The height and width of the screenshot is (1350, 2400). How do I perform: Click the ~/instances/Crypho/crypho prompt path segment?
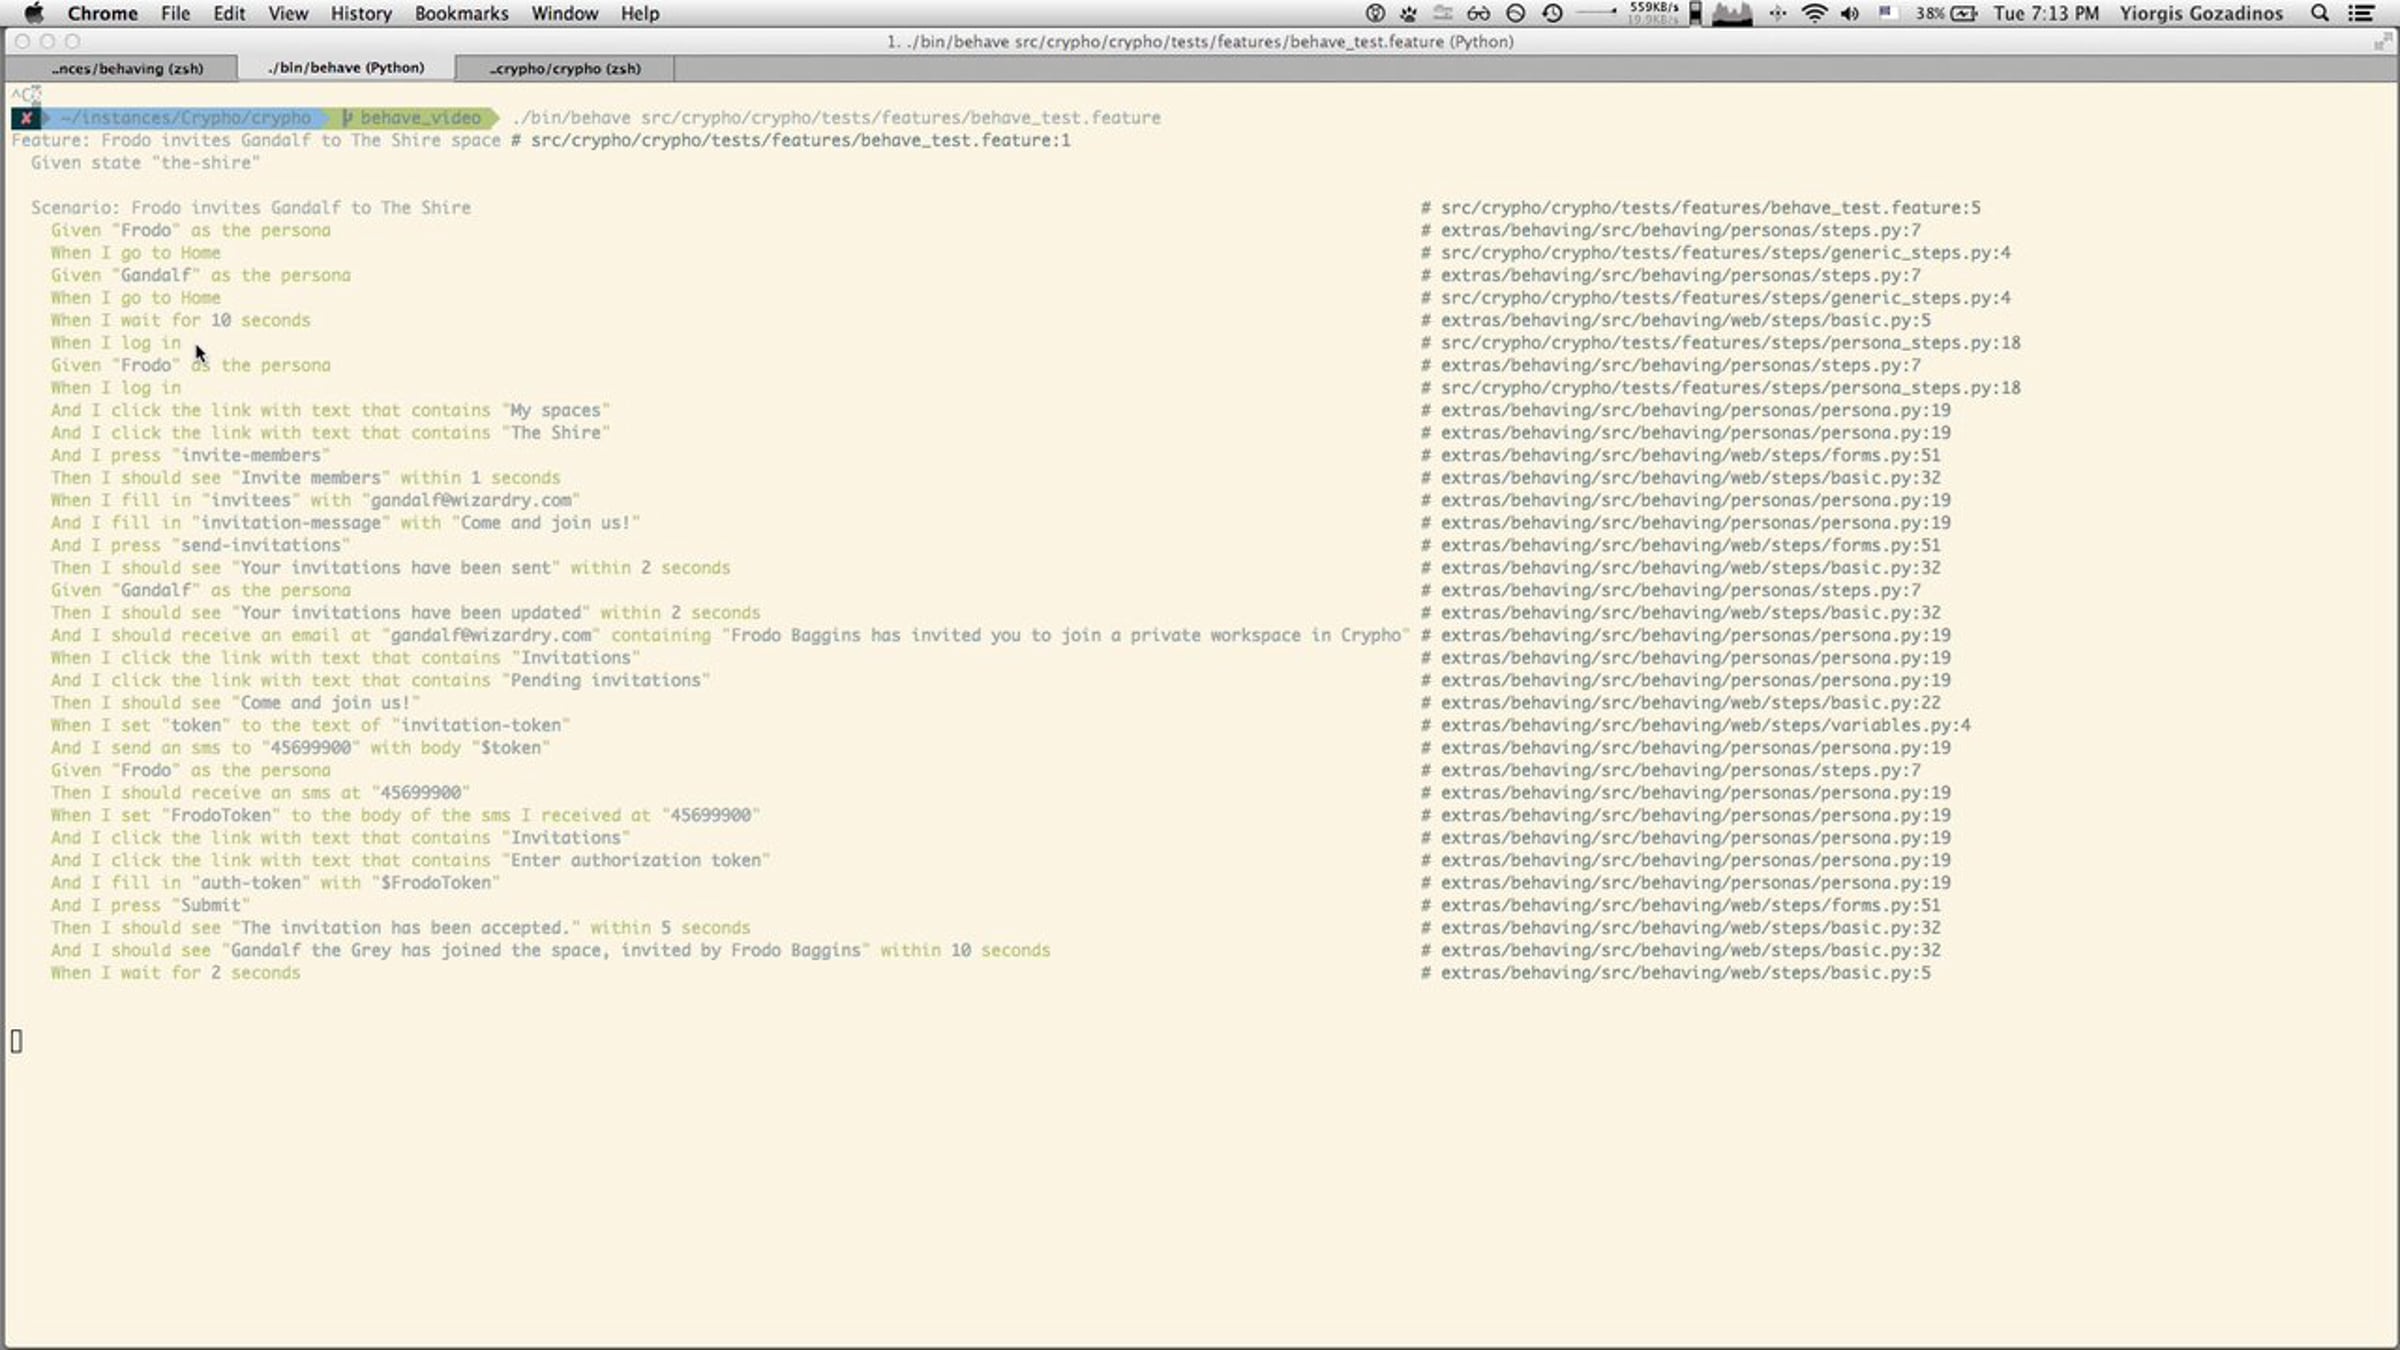coord(185,118)
